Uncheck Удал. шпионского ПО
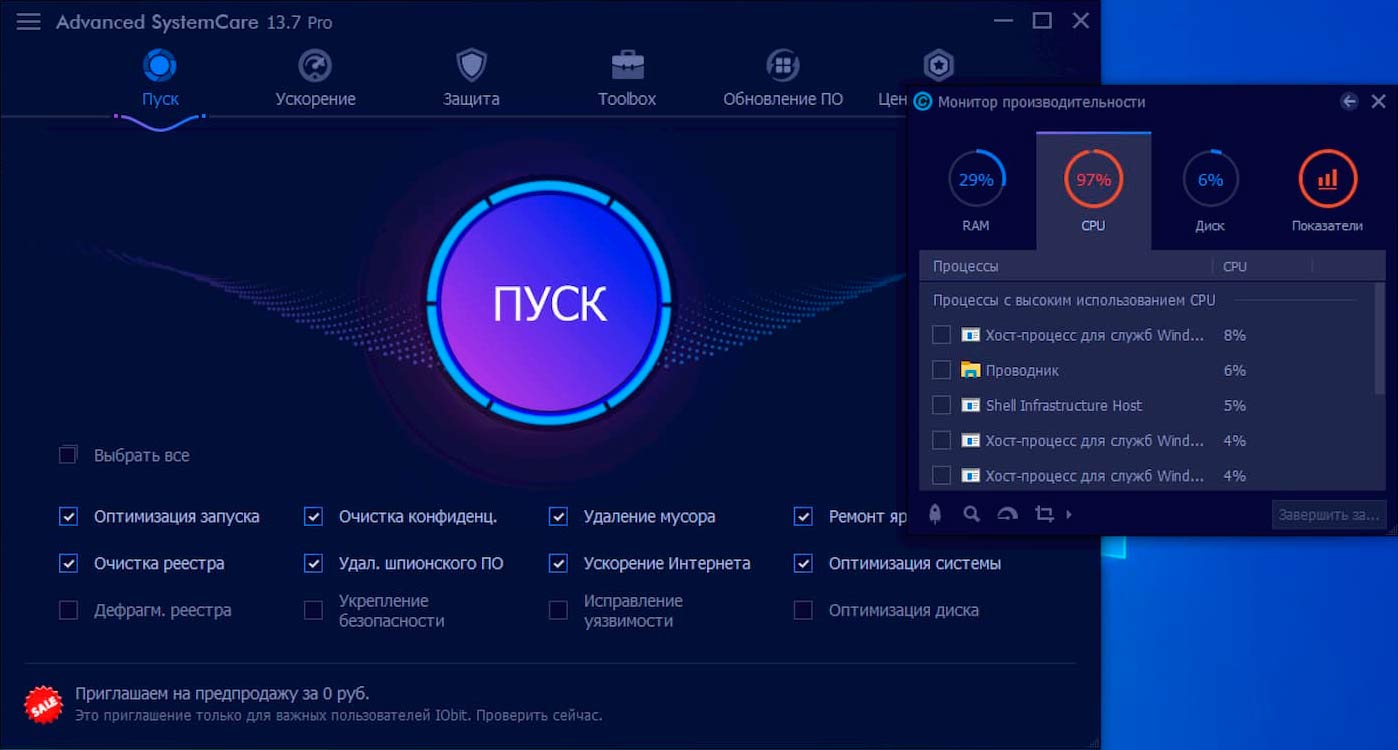1398x750 pixels. coord(313,564)
